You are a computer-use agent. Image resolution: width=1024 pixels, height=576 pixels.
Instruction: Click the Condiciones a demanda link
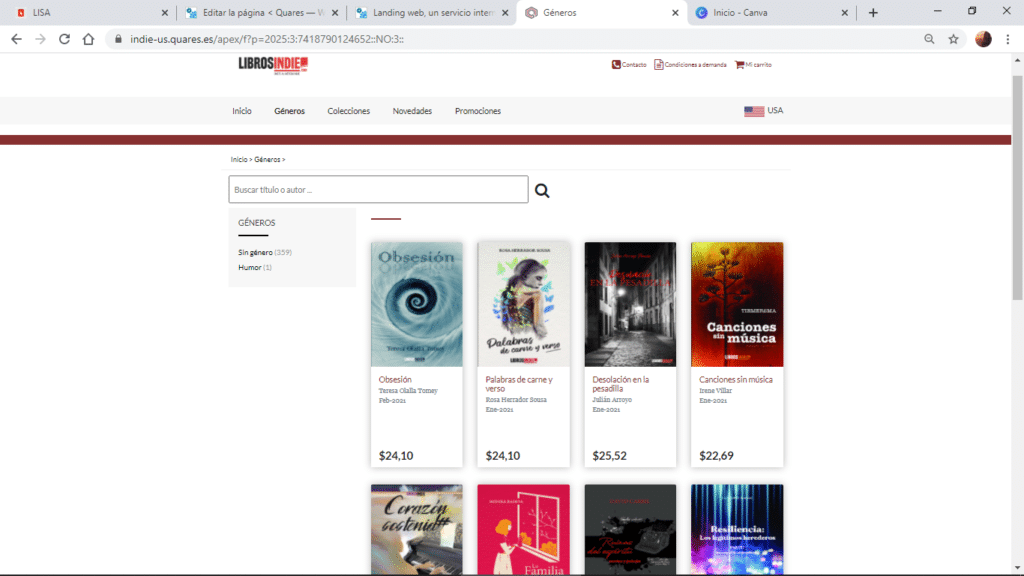point(696,65)
